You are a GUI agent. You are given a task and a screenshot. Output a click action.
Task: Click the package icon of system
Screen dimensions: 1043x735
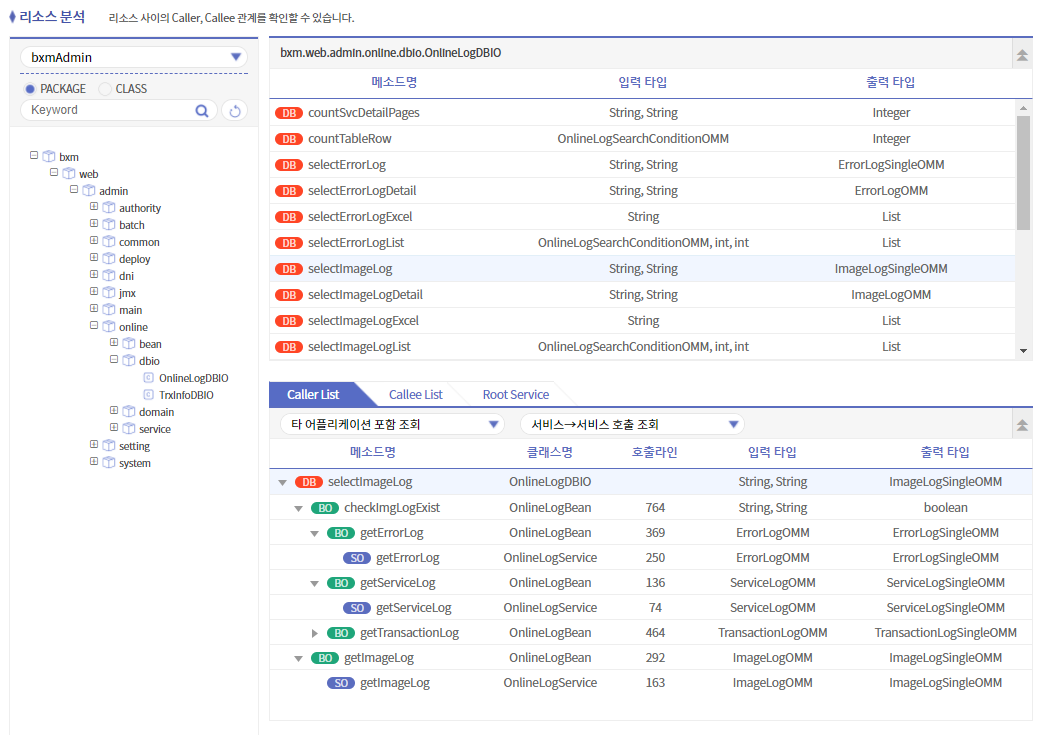tap(109, 463)
